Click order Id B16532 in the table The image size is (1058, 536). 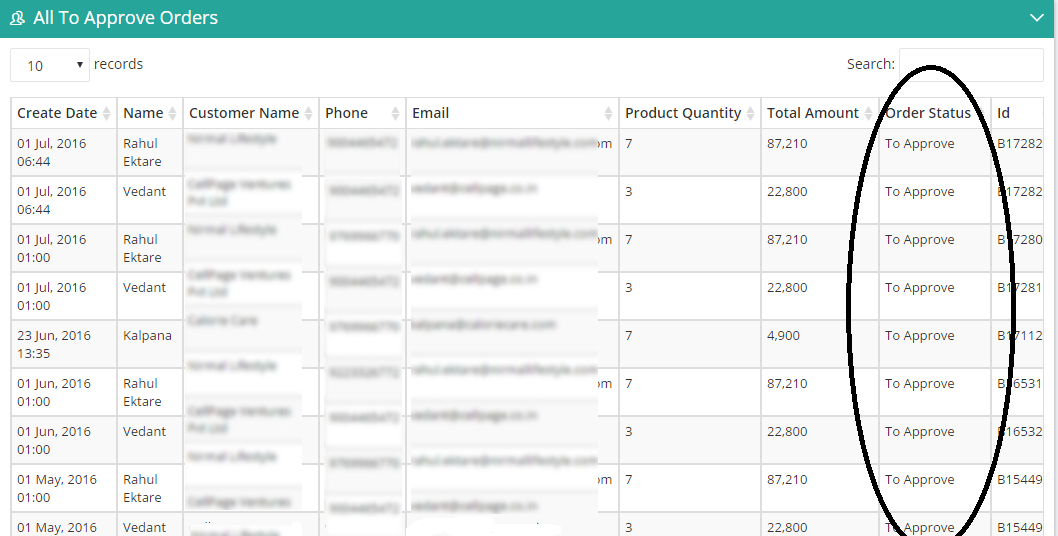[x=1020, y=431]
